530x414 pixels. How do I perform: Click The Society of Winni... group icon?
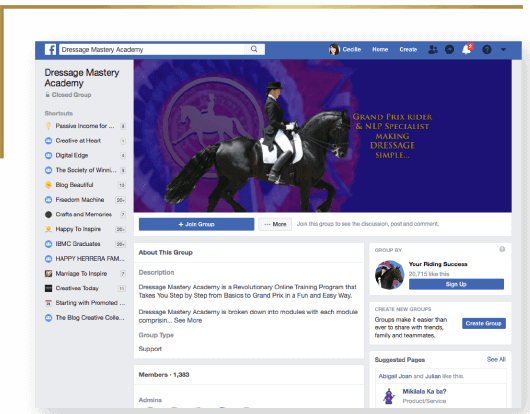48,170
